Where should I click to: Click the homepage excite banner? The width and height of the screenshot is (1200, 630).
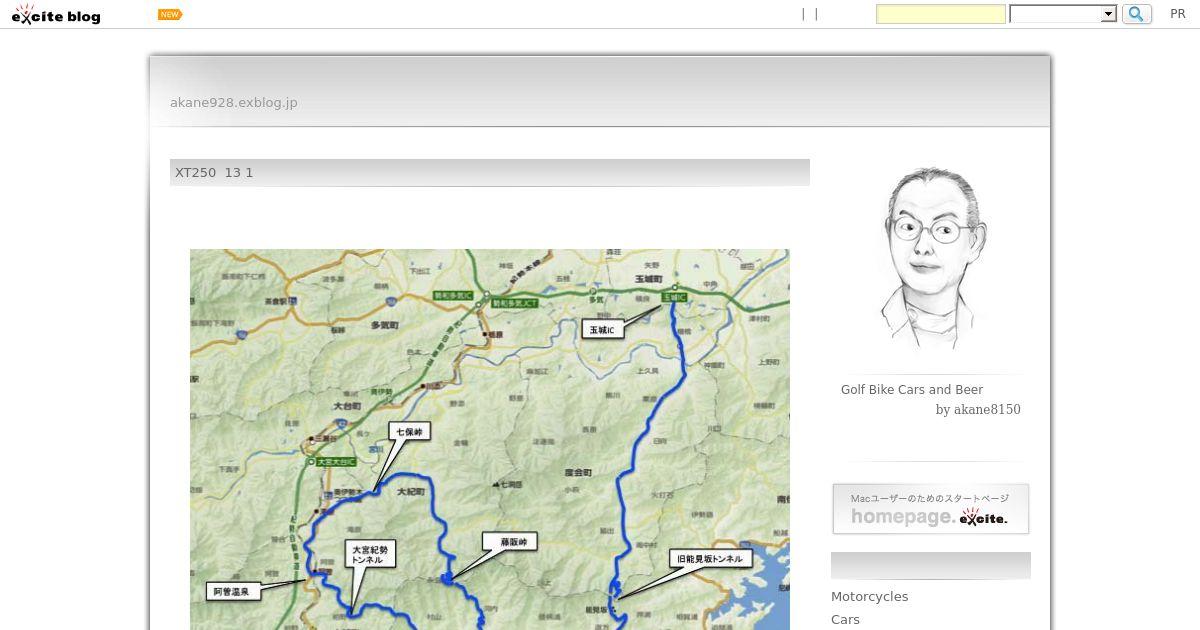[931, 509]
